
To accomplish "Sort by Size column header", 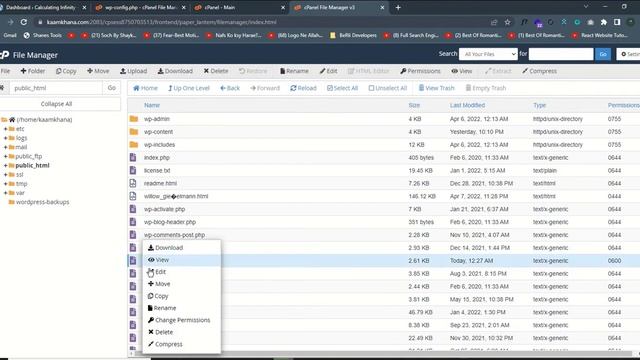I will (x=414, y=105).
